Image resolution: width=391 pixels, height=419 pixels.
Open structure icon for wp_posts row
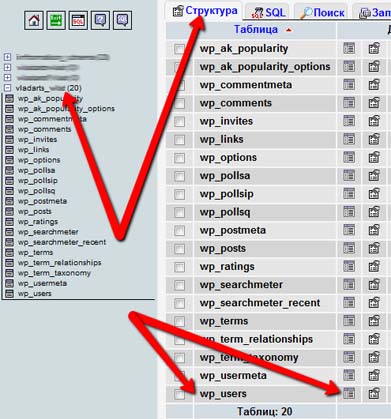coord(374,248)
